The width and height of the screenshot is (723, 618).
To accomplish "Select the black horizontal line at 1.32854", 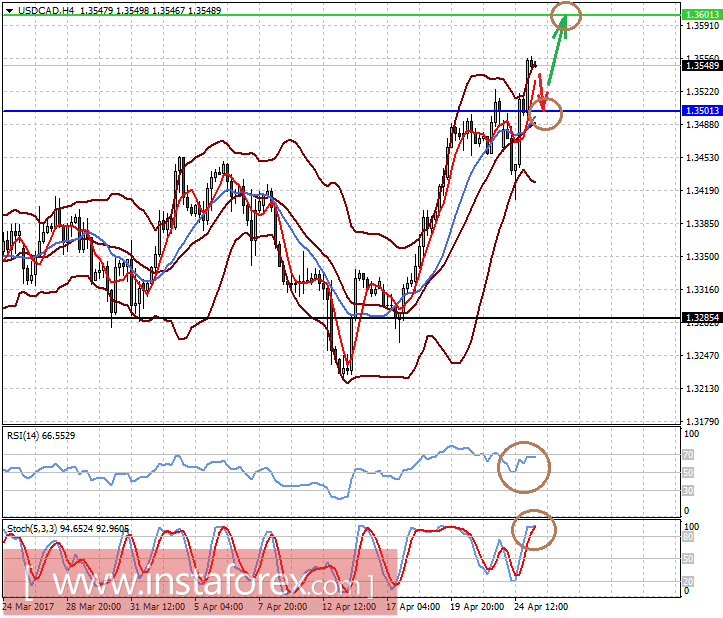I will (x=342, y=318).
